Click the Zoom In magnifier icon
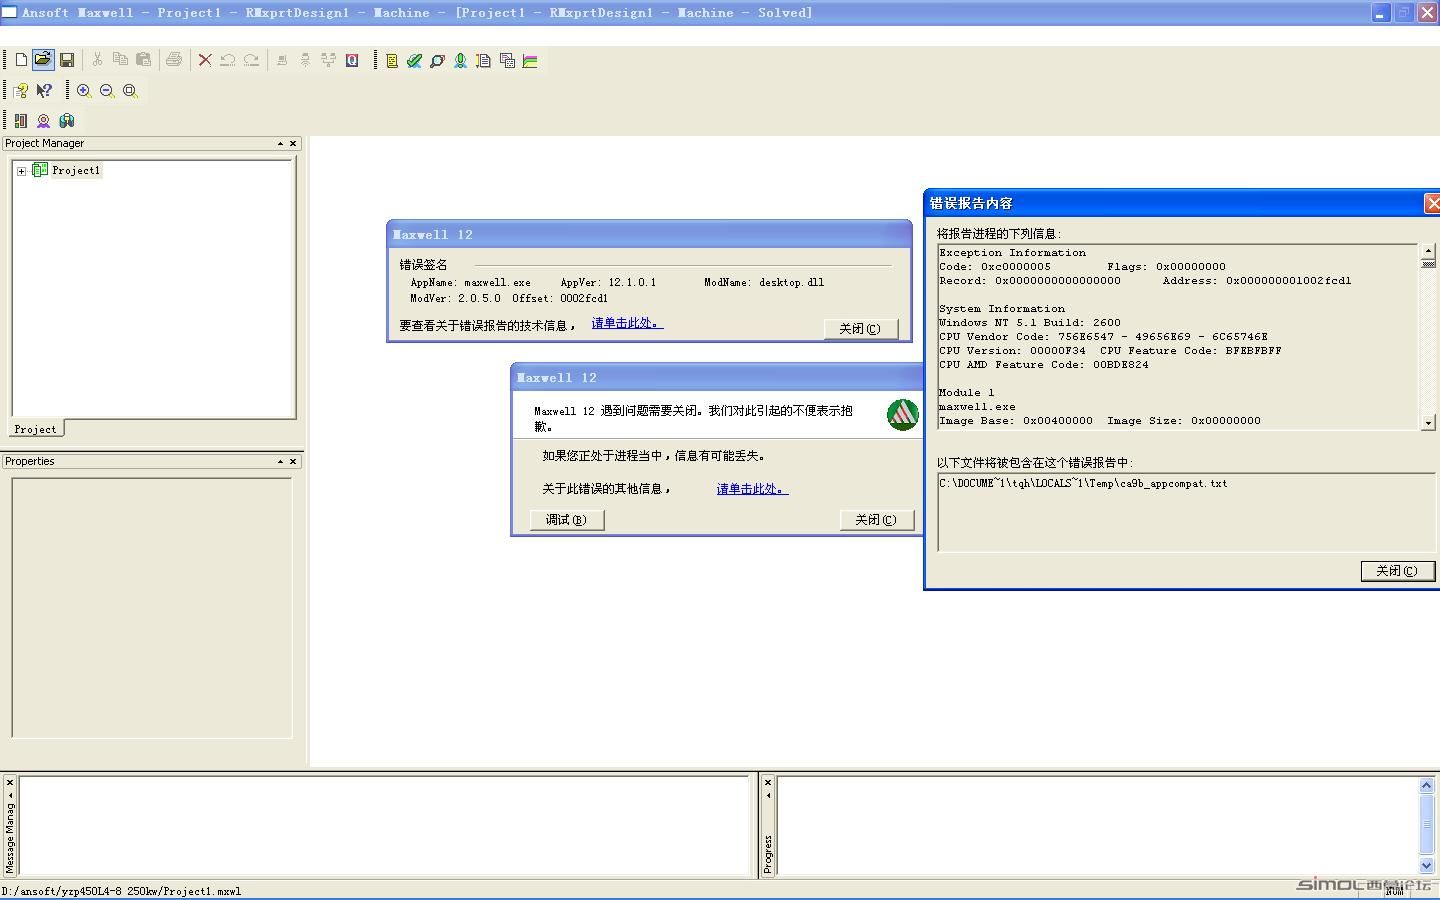 pyautogui.click(x=84, y=90)
